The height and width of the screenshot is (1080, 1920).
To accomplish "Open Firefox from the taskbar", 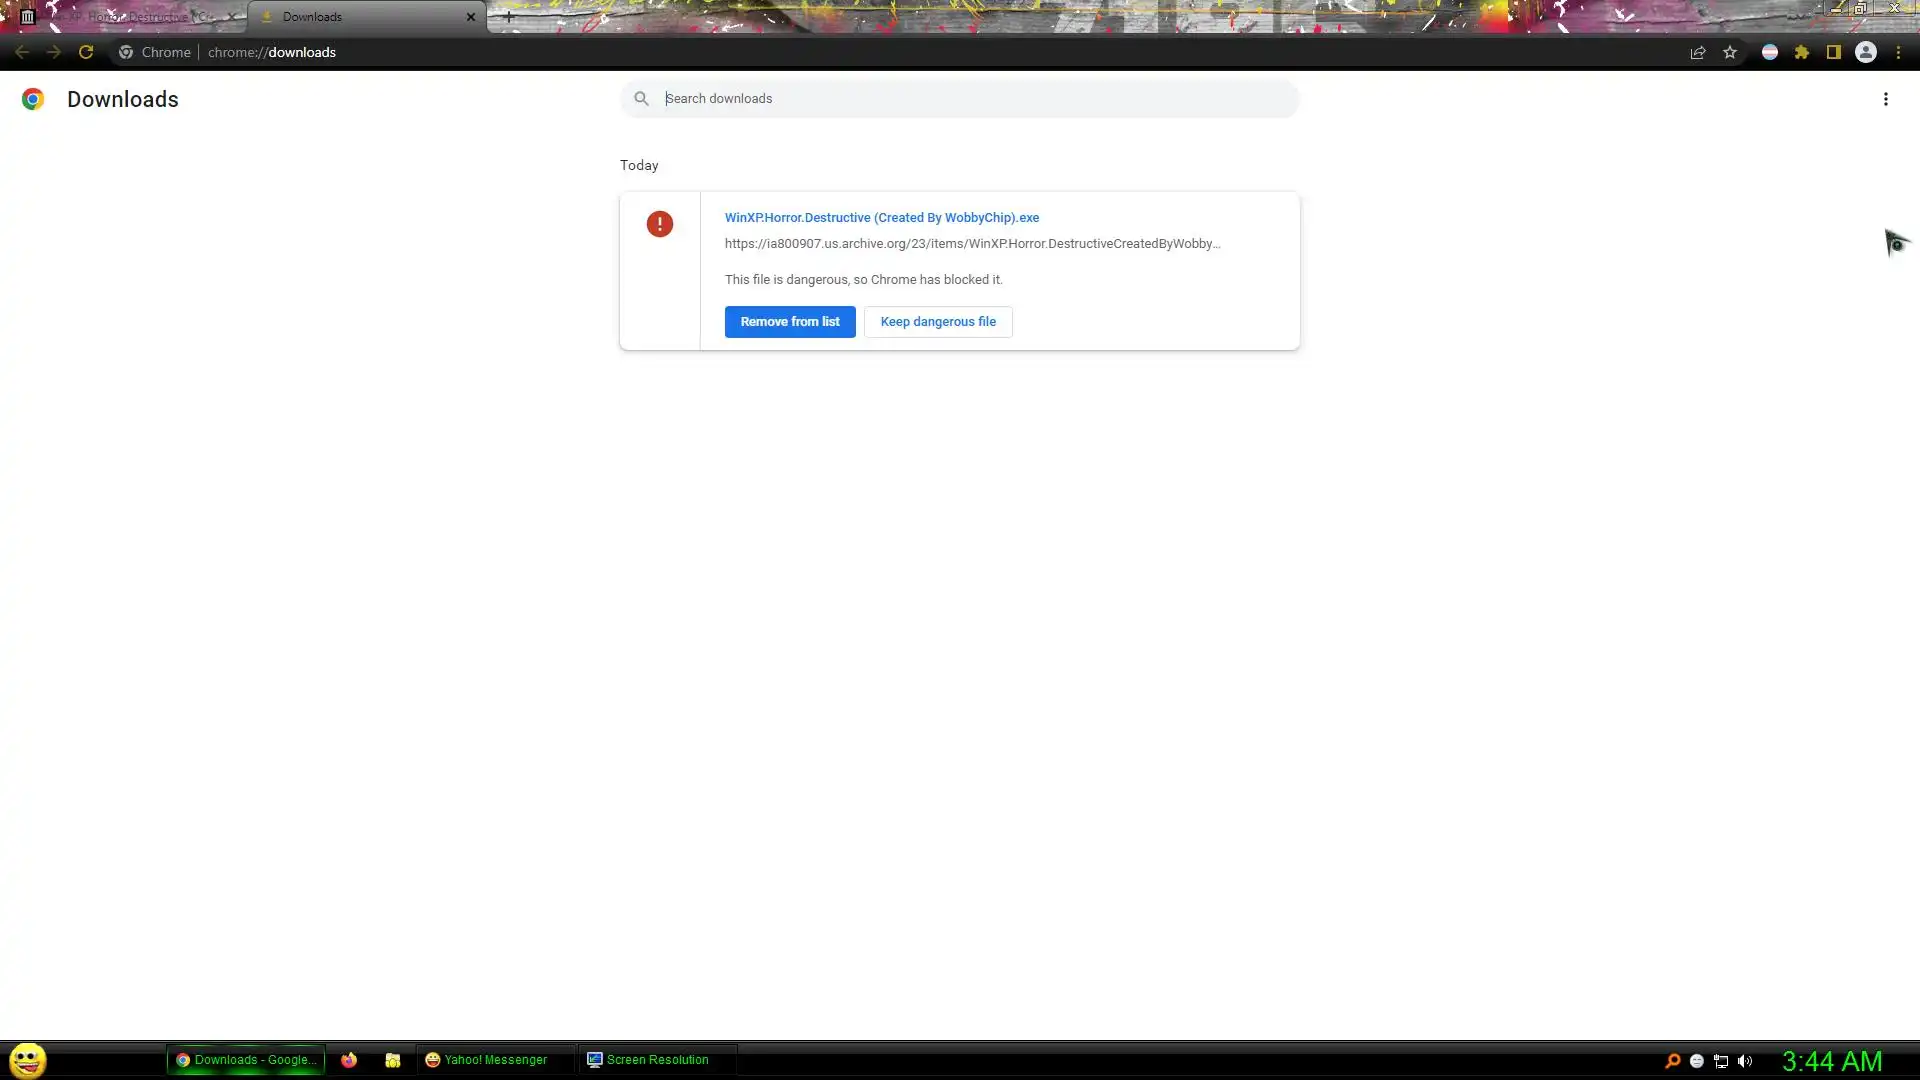I will pos(349,1060).
